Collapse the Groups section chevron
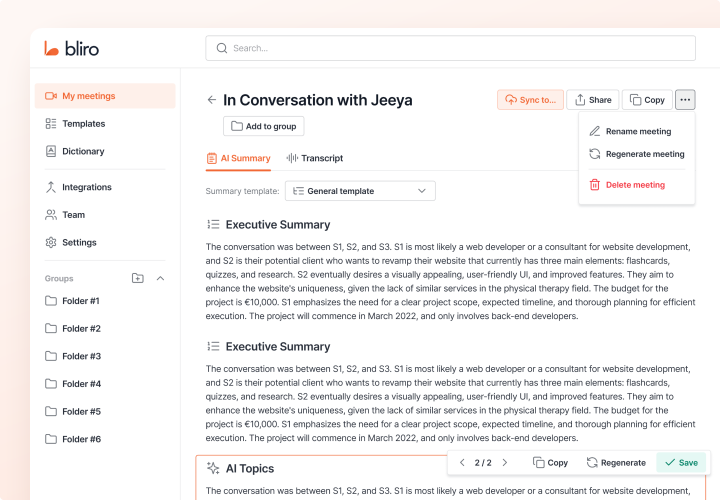 point(160,278)
